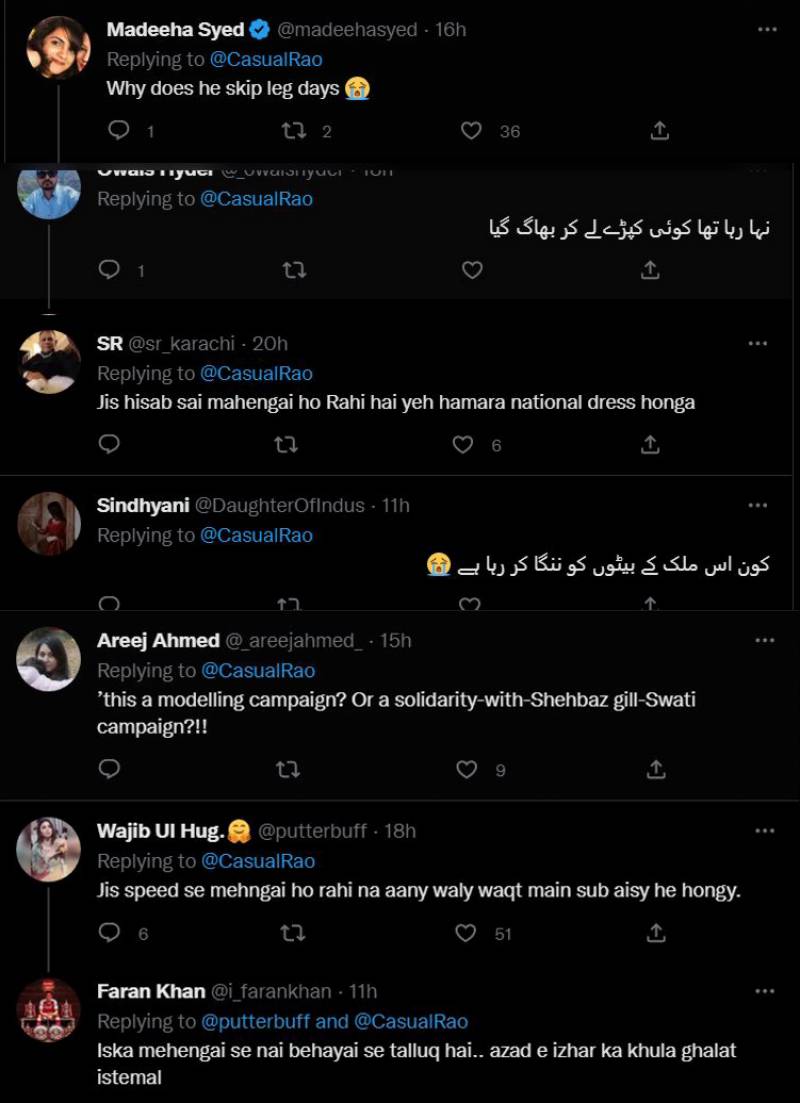Viewport: 800px width, 1103px height.
Task: Retweet SR's tweet about mahengai
Action: (286, 444)
